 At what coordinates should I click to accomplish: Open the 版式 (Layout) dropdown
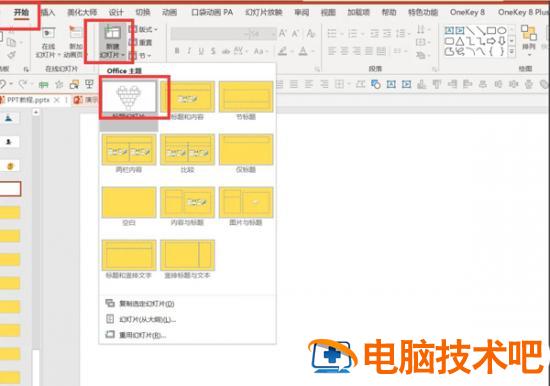(143, 29)
